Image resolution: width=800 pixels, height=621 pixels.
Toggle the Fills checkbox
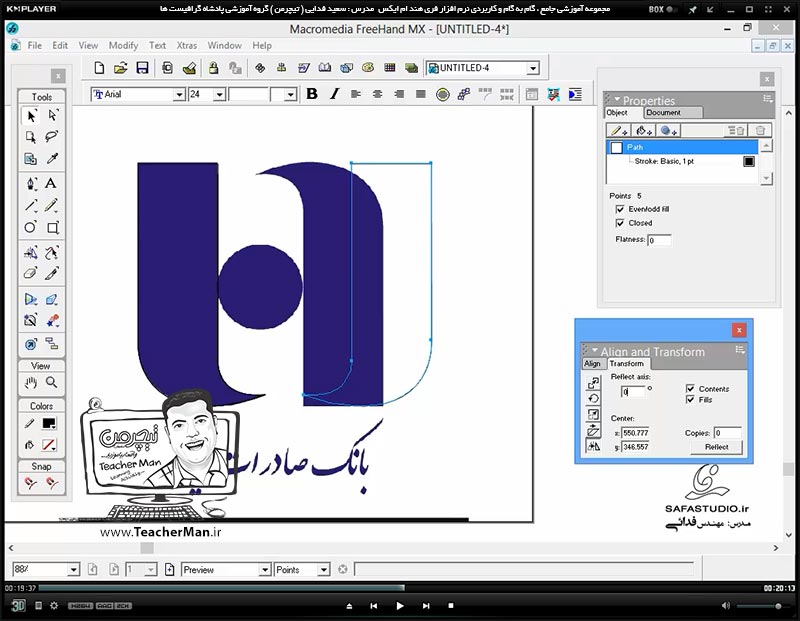point(690,400)
